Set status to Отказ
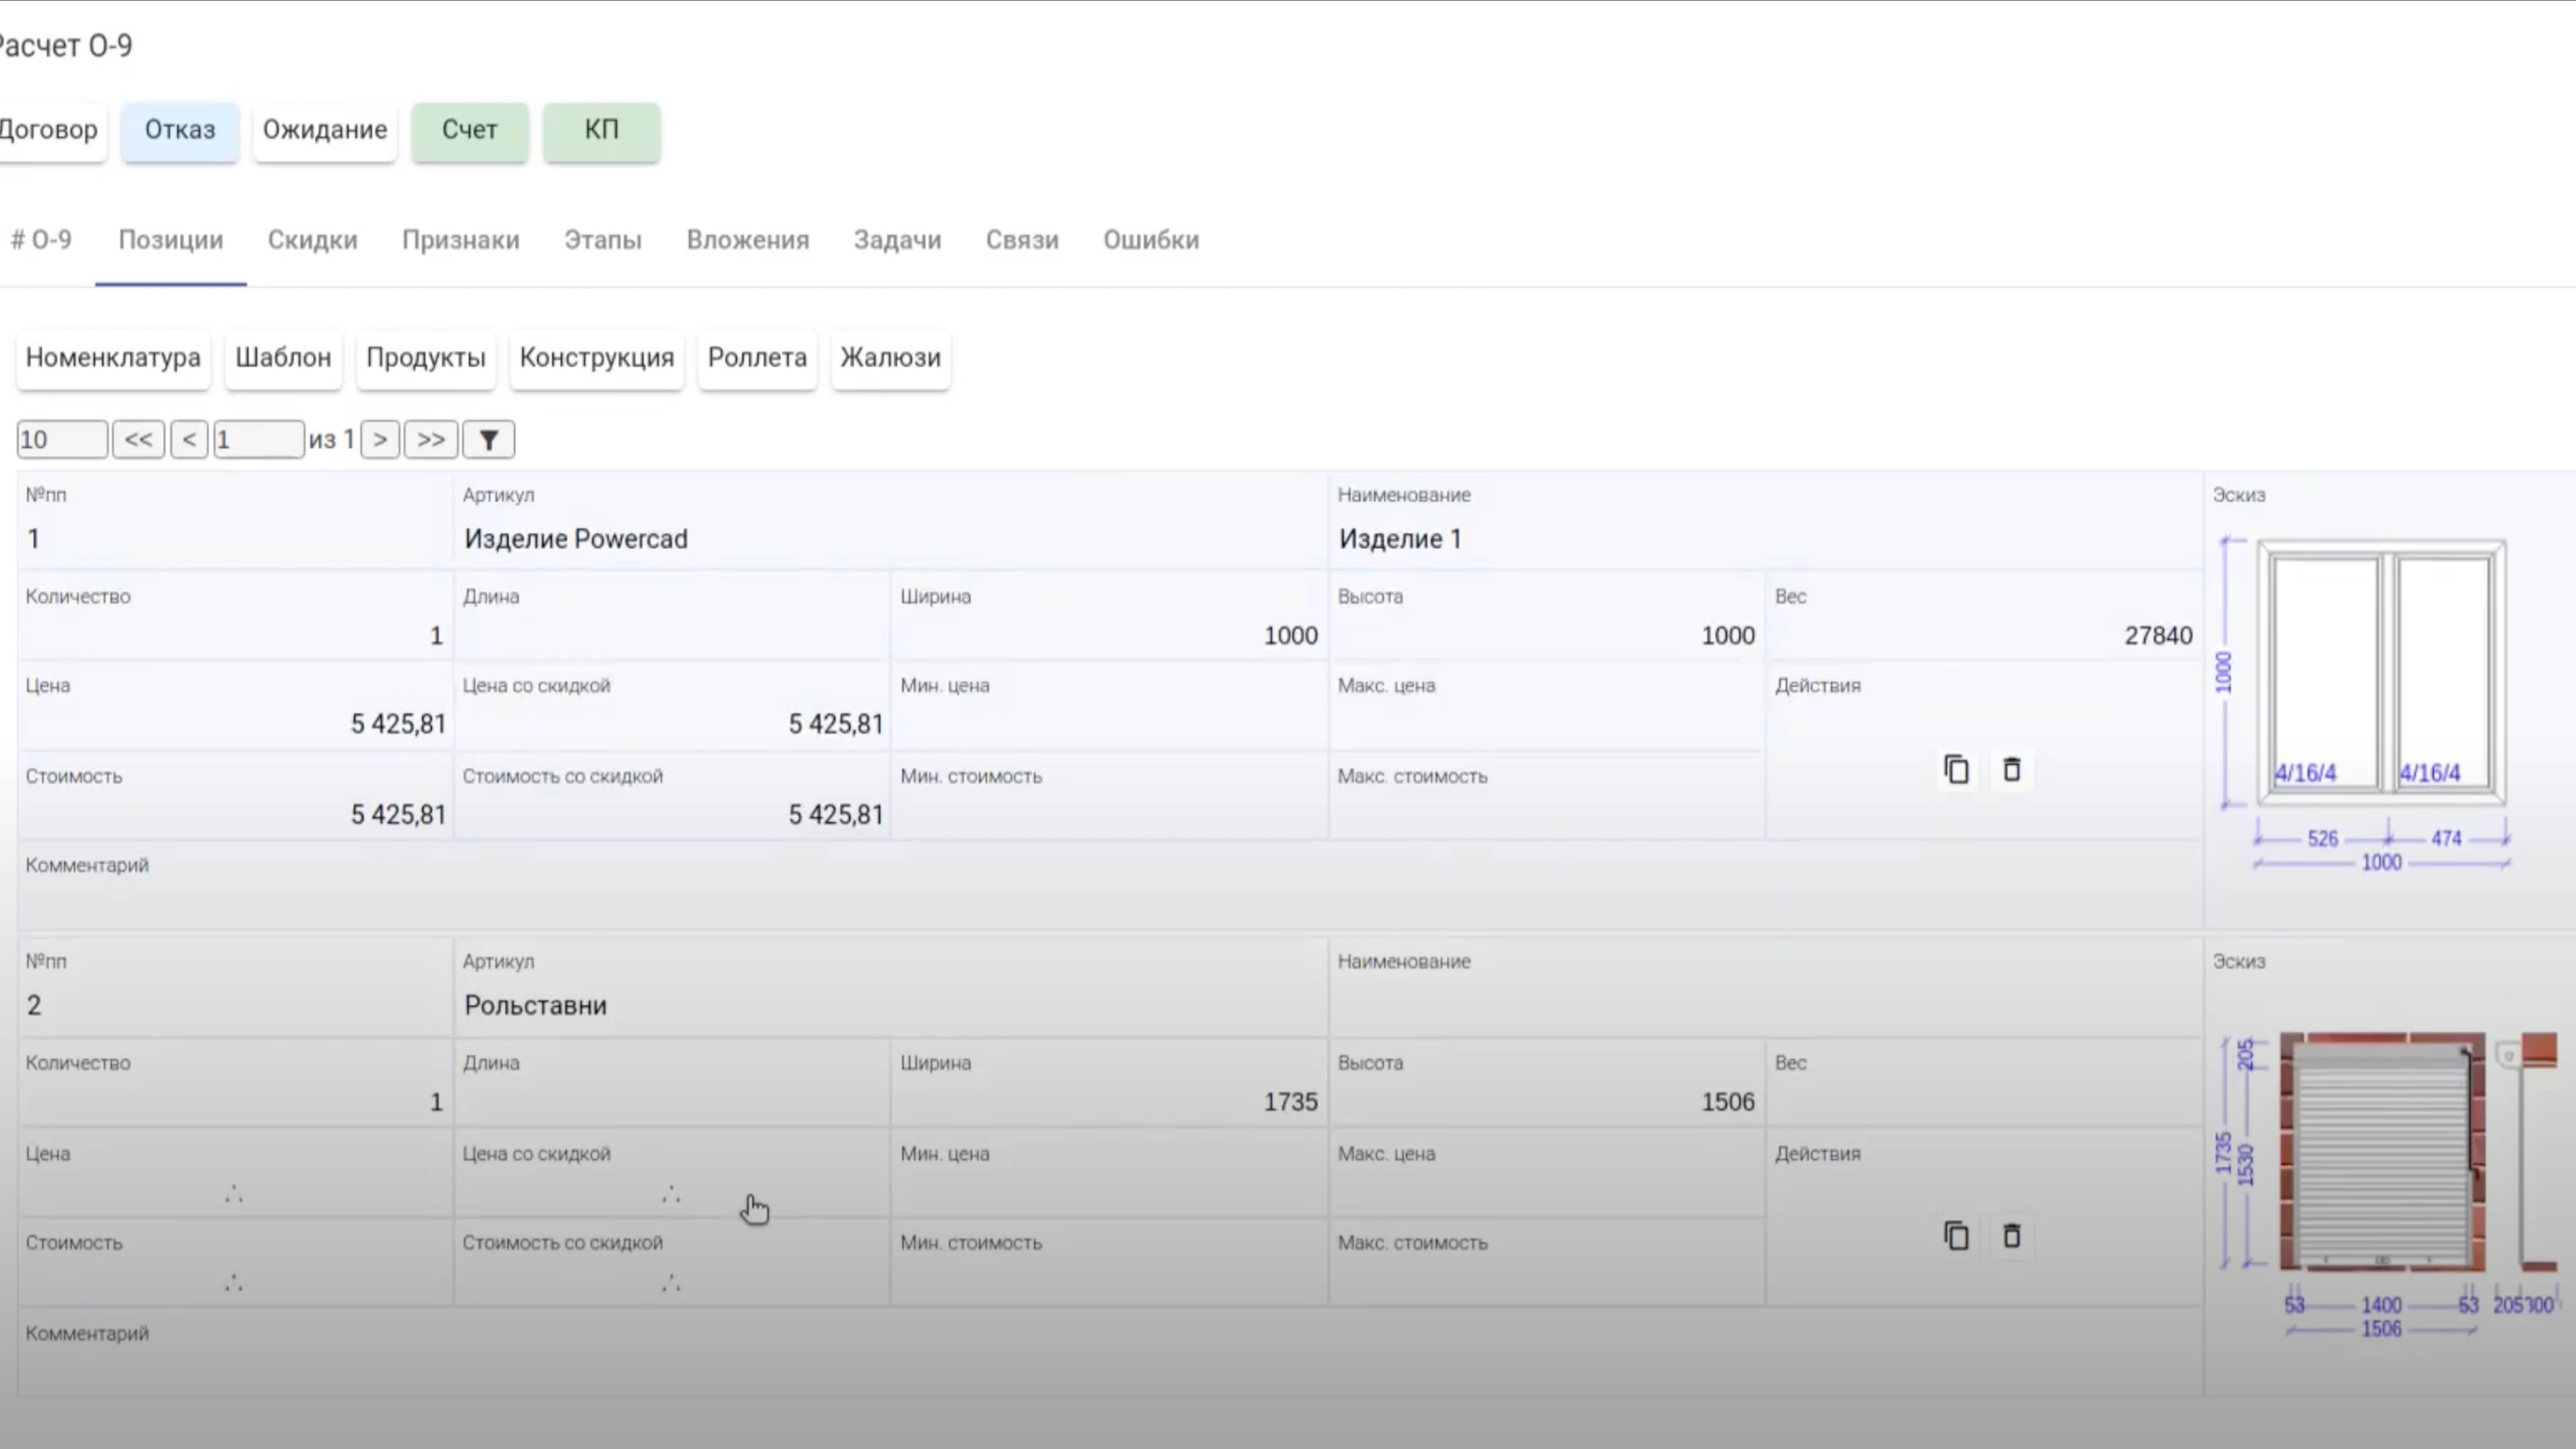The image size is (2576, 1449). (x=180, y=130)
